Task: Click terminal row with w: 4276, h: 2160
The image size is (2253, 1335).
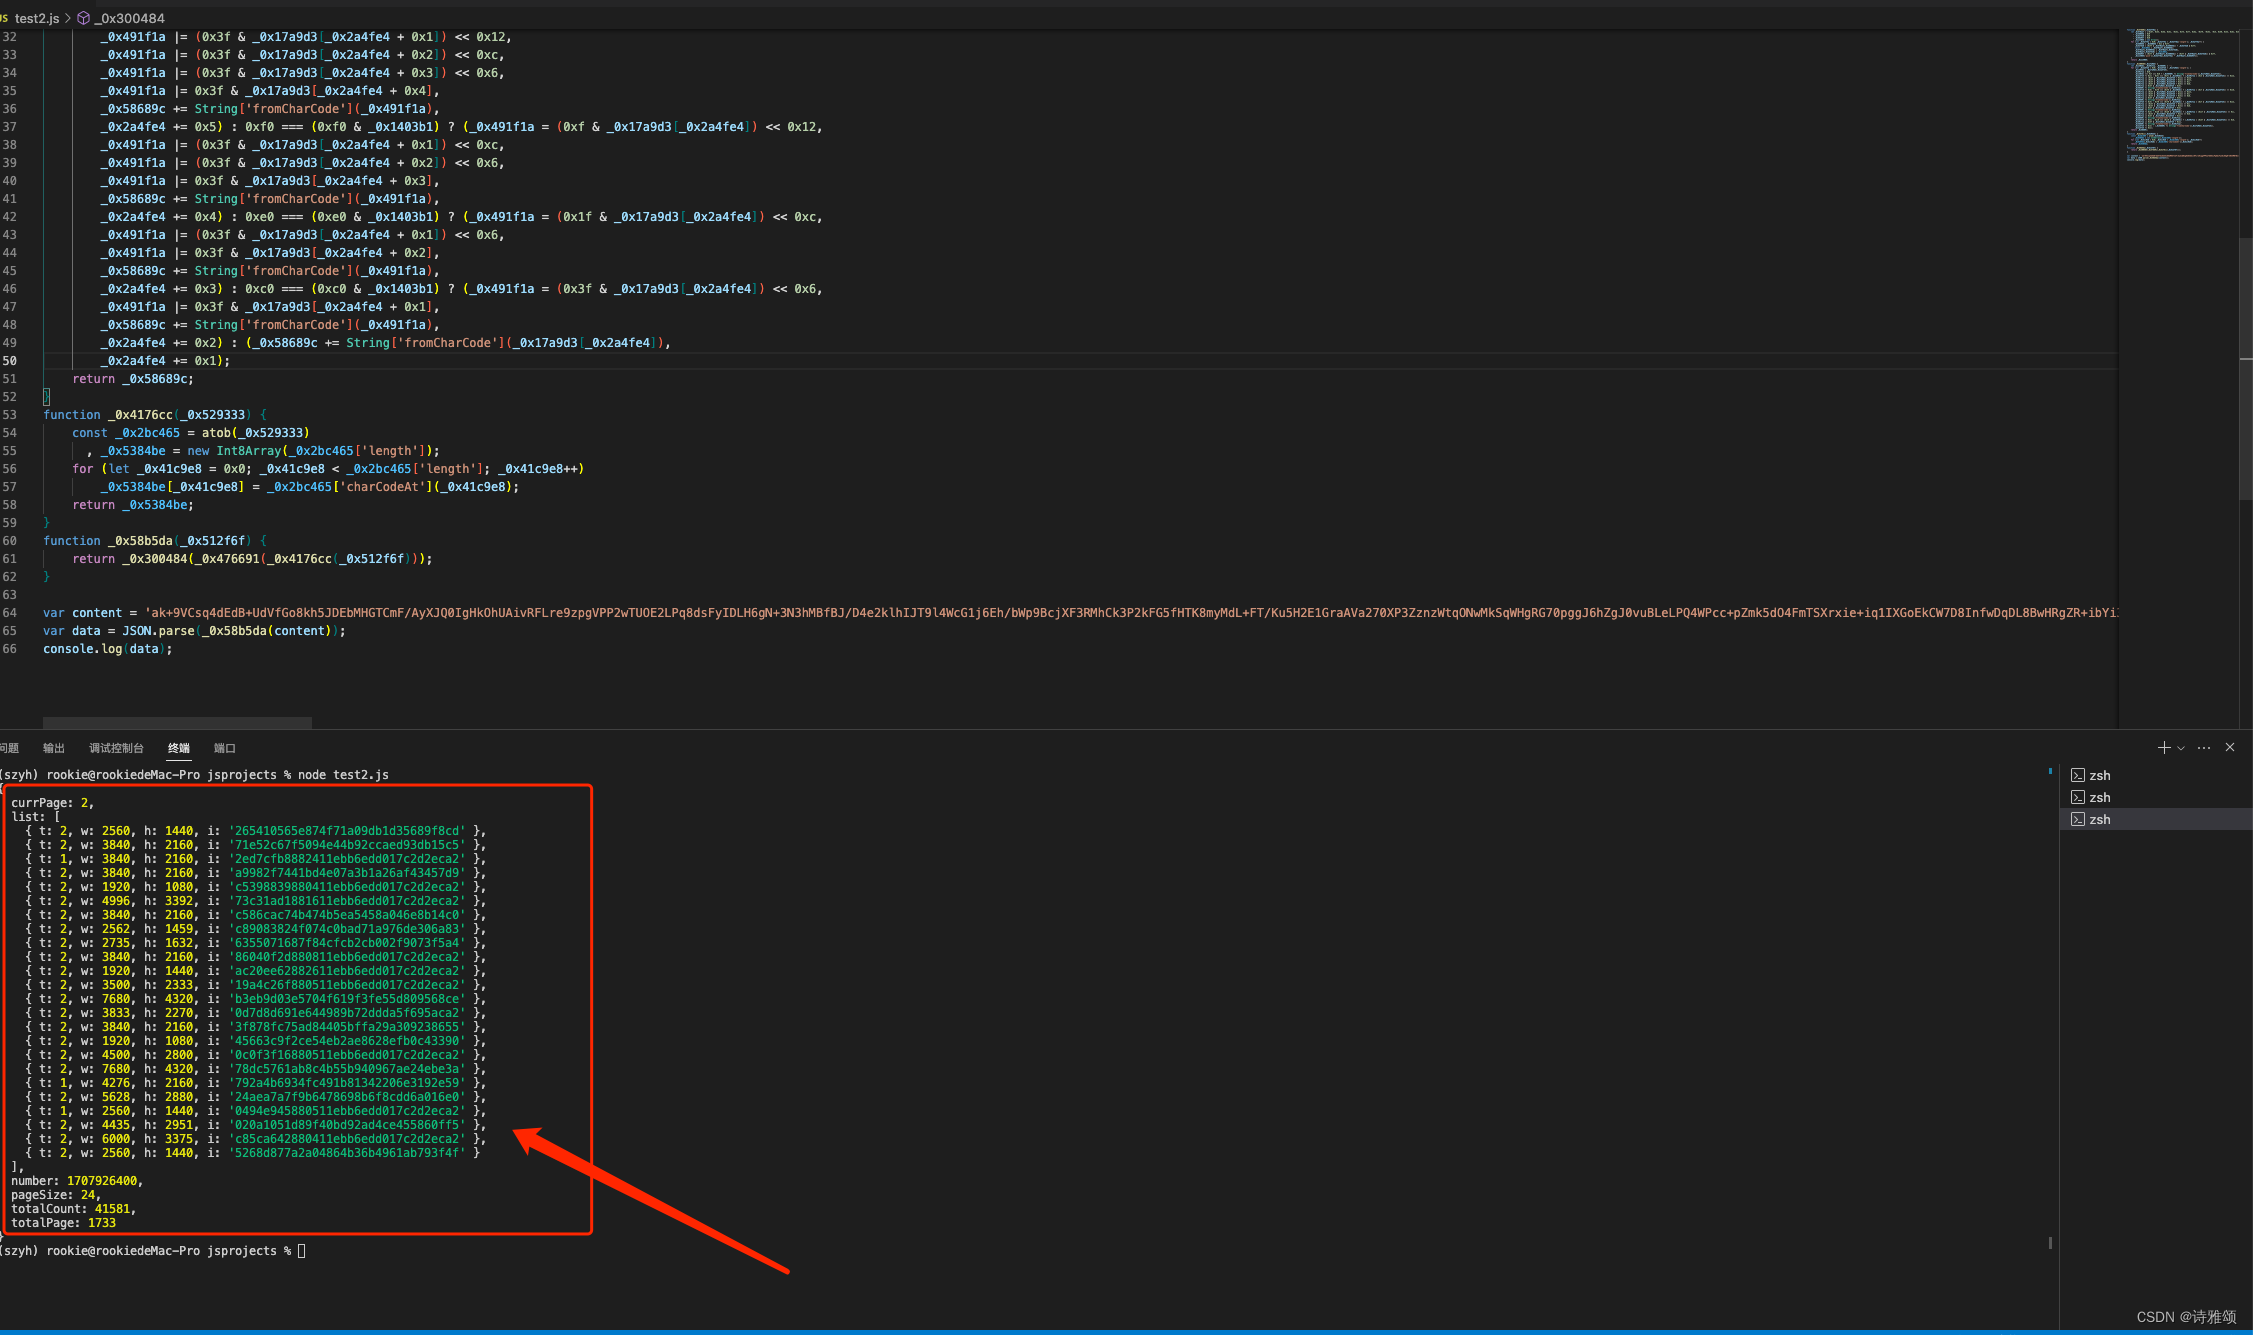Action: tap(256, 1083)
